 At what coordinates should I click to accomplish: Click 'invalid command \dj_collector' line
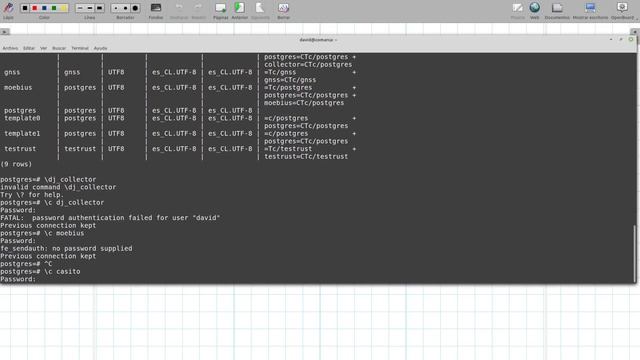[58, 187]
